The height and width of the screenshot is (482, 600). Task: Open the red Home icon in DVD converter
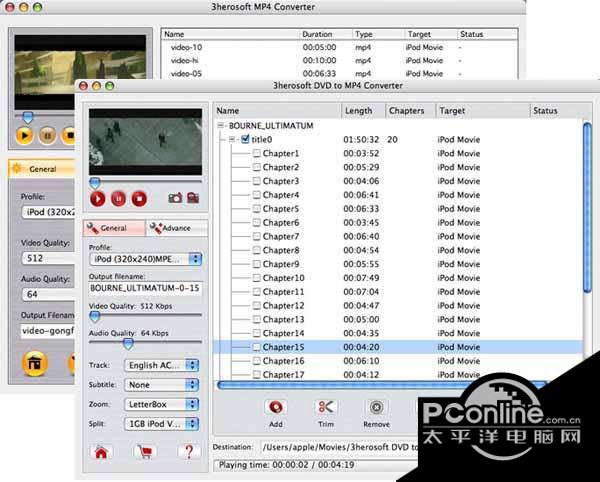click(x=101, y=453)
